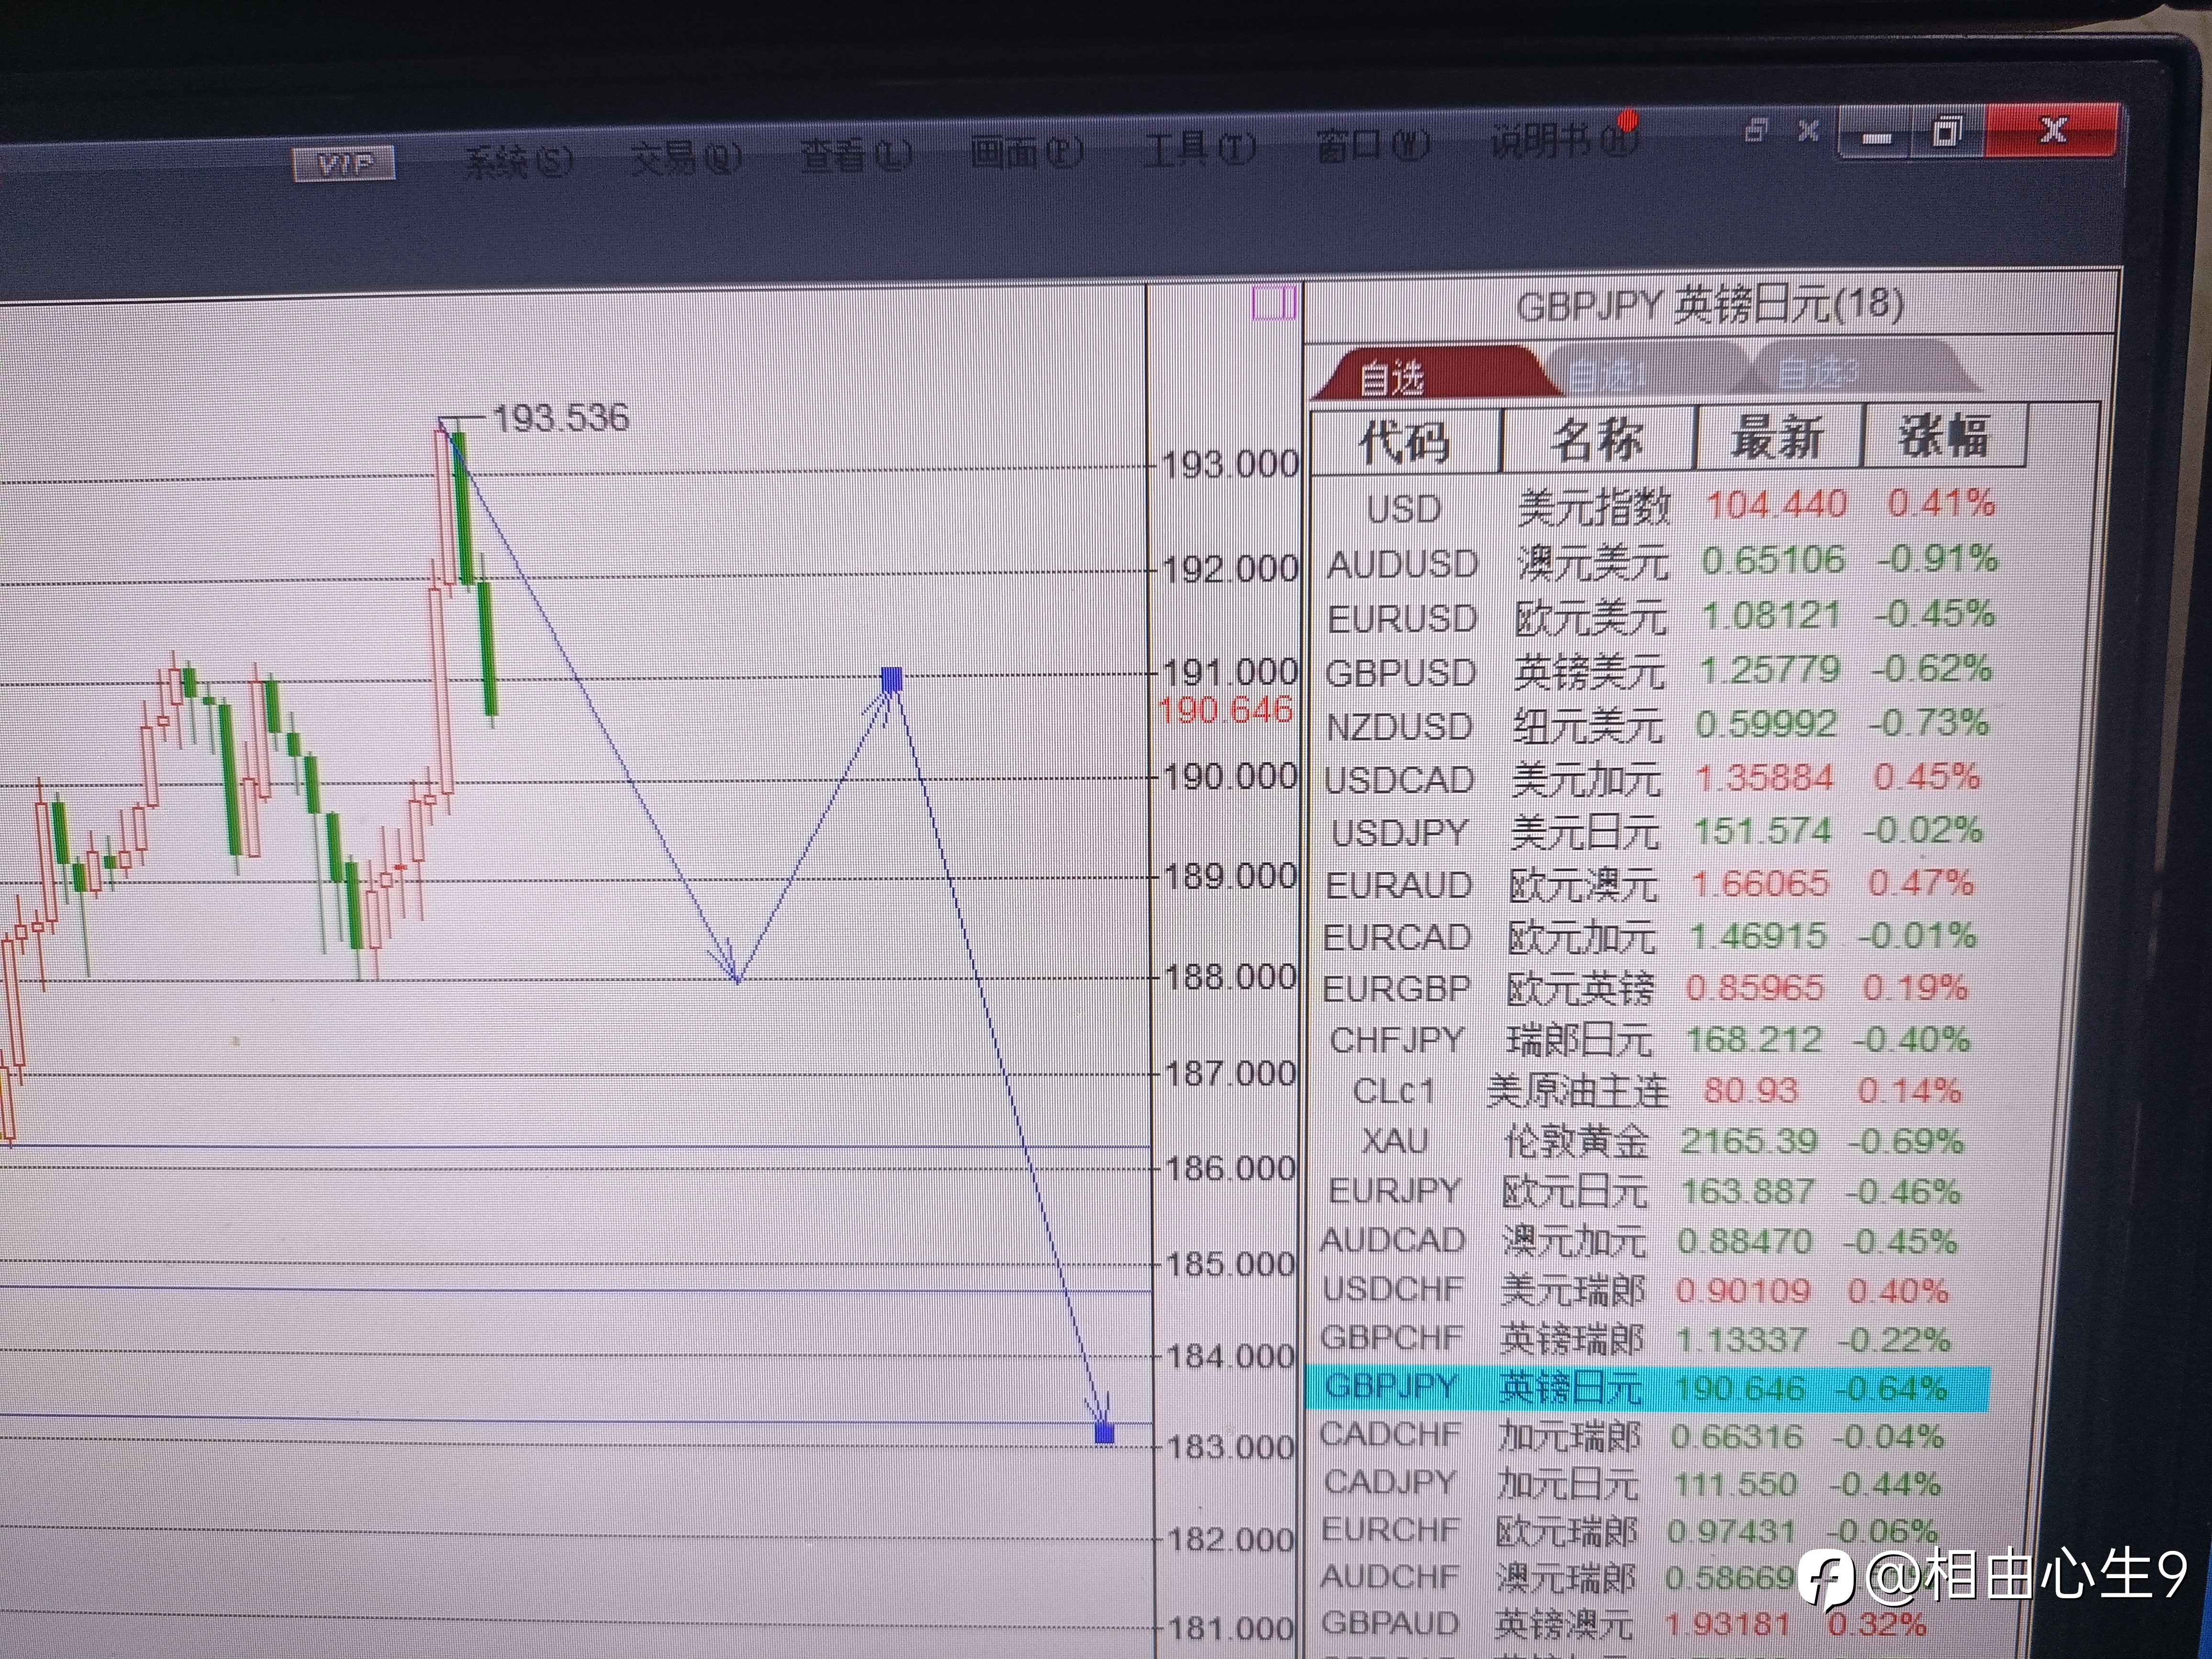The image size is (2212, 1659).
Task: Click the restore-down window button
Action: pyautogui.click(x=1947, y=131)
